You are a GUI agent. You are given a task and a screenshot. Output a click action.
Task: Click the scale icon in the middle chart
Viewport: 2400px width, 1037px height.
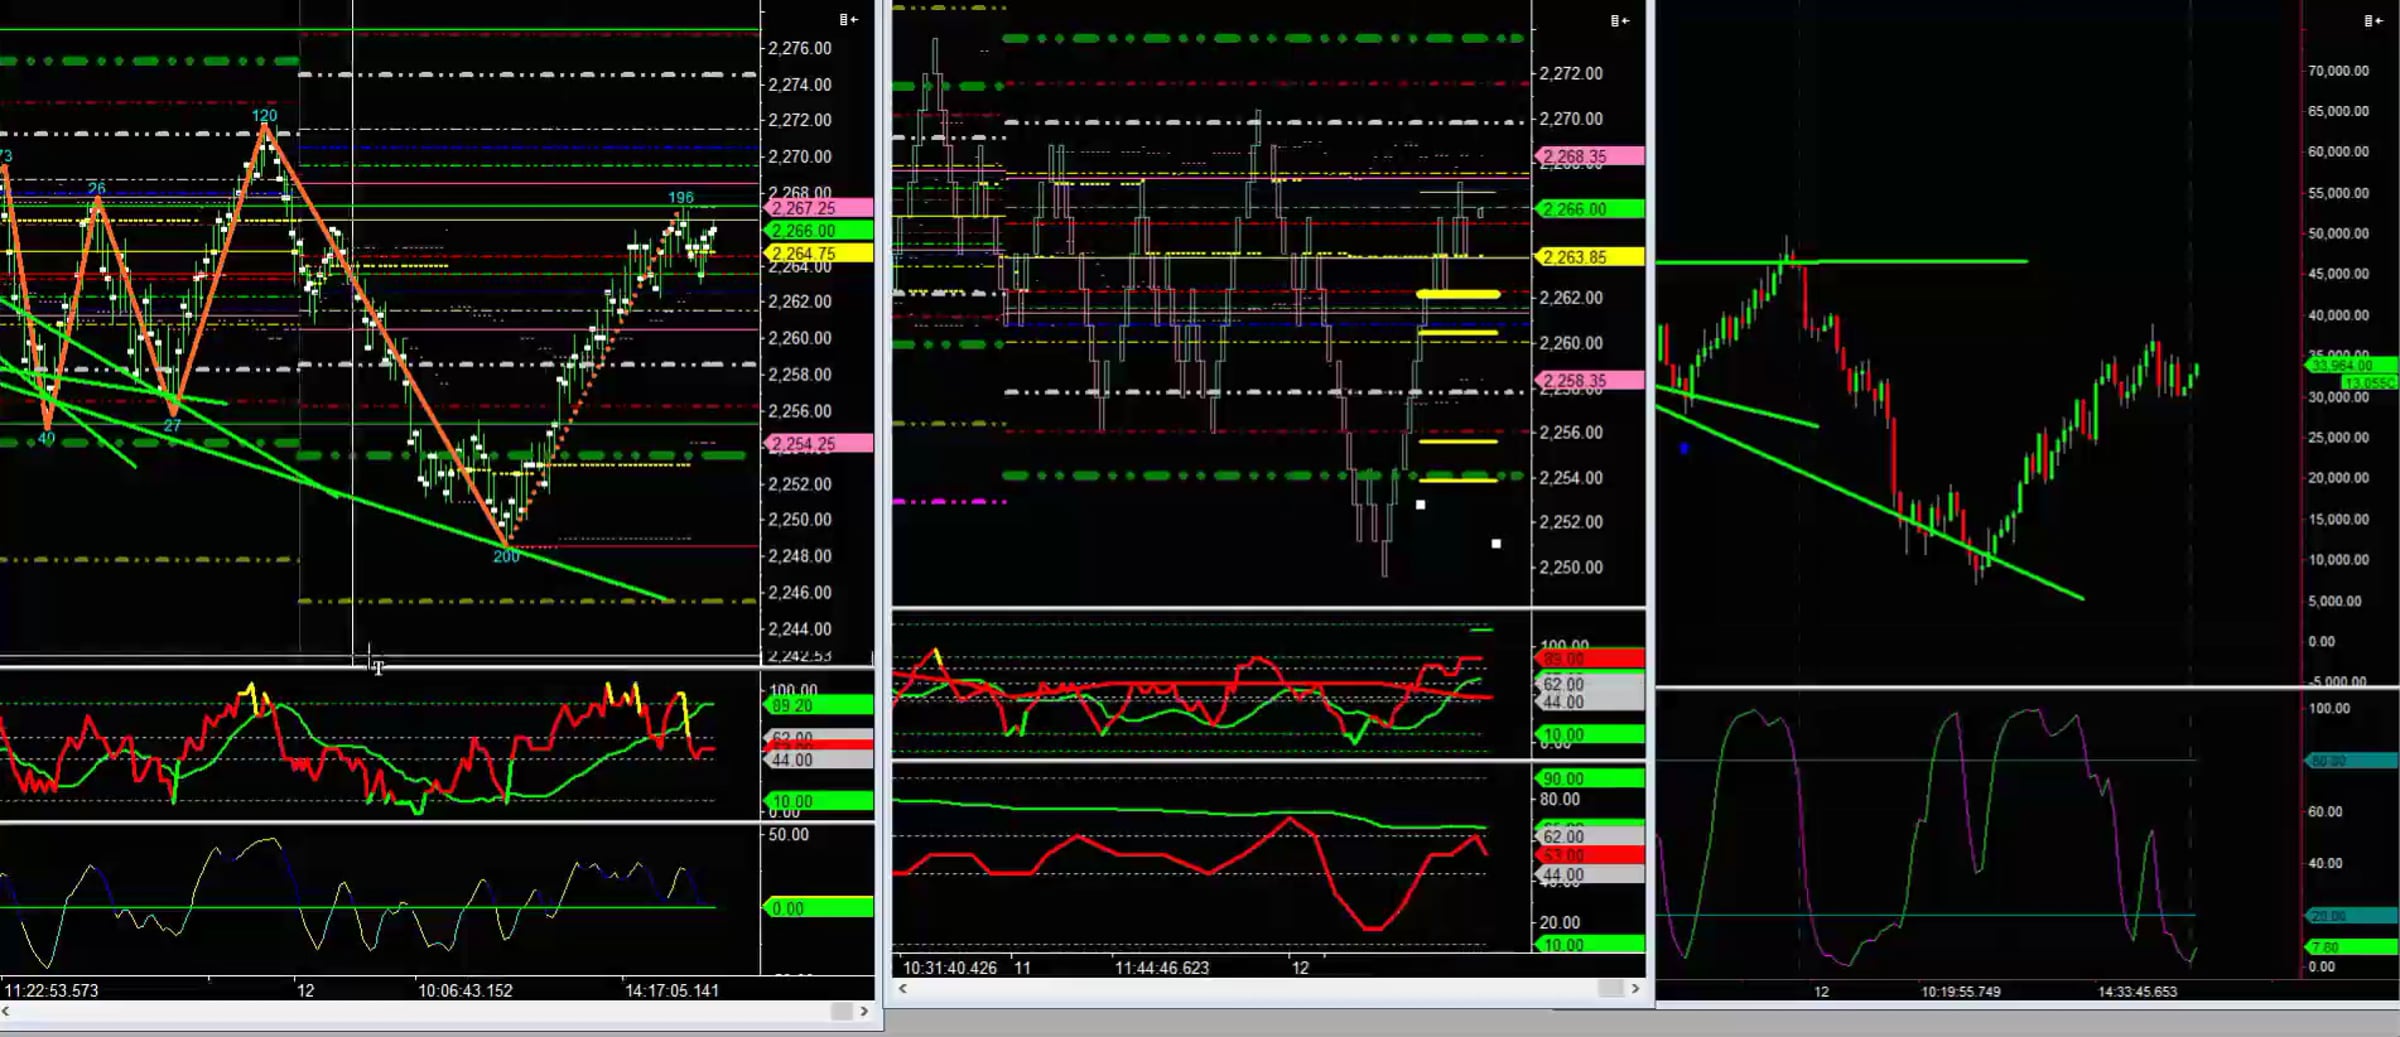(1620, 21)
